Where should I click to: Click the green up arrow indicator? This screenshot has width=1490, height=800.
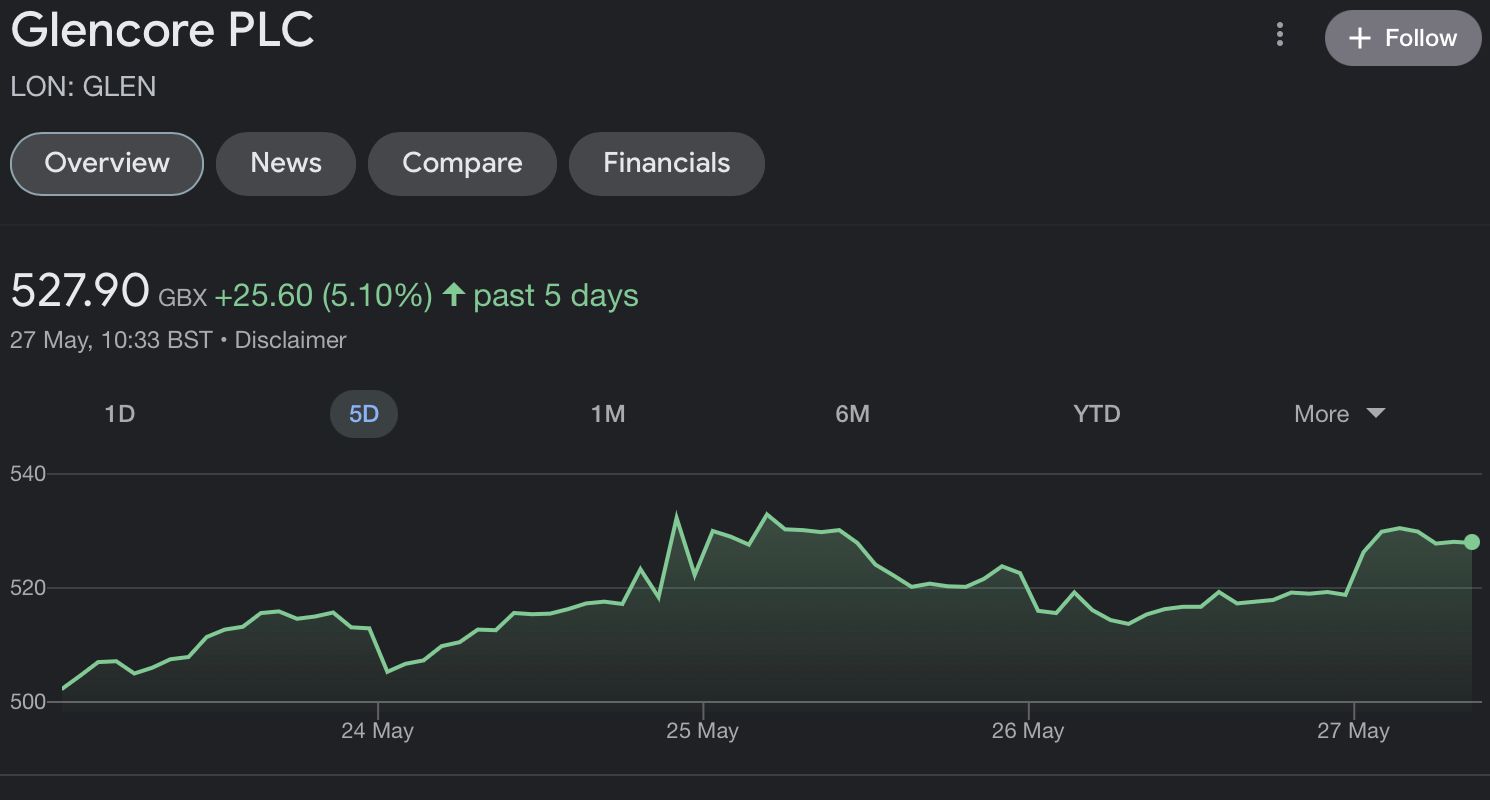coord(454,294)
